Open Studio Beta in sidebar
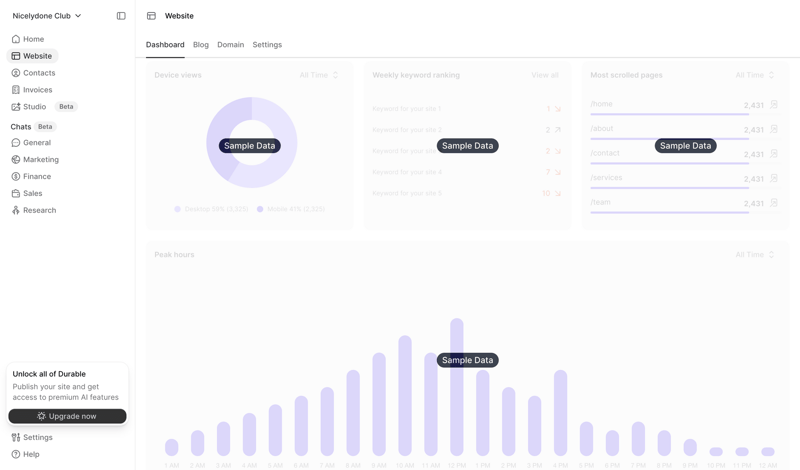800x470 pixels. coord(35,107)
